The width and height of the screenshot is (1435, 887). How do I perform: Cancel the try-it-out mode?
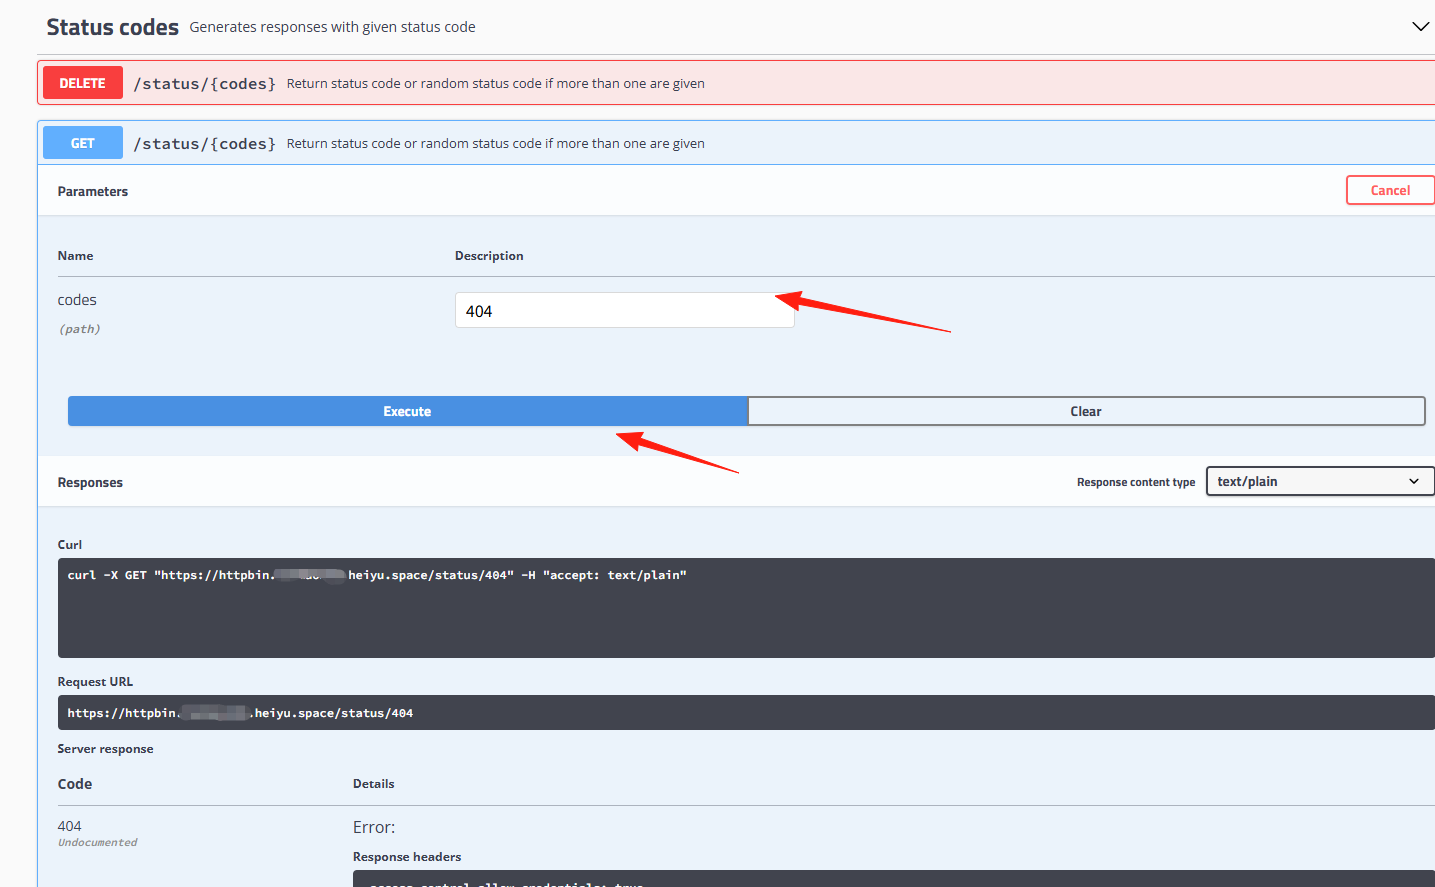tap(1390, 190)
